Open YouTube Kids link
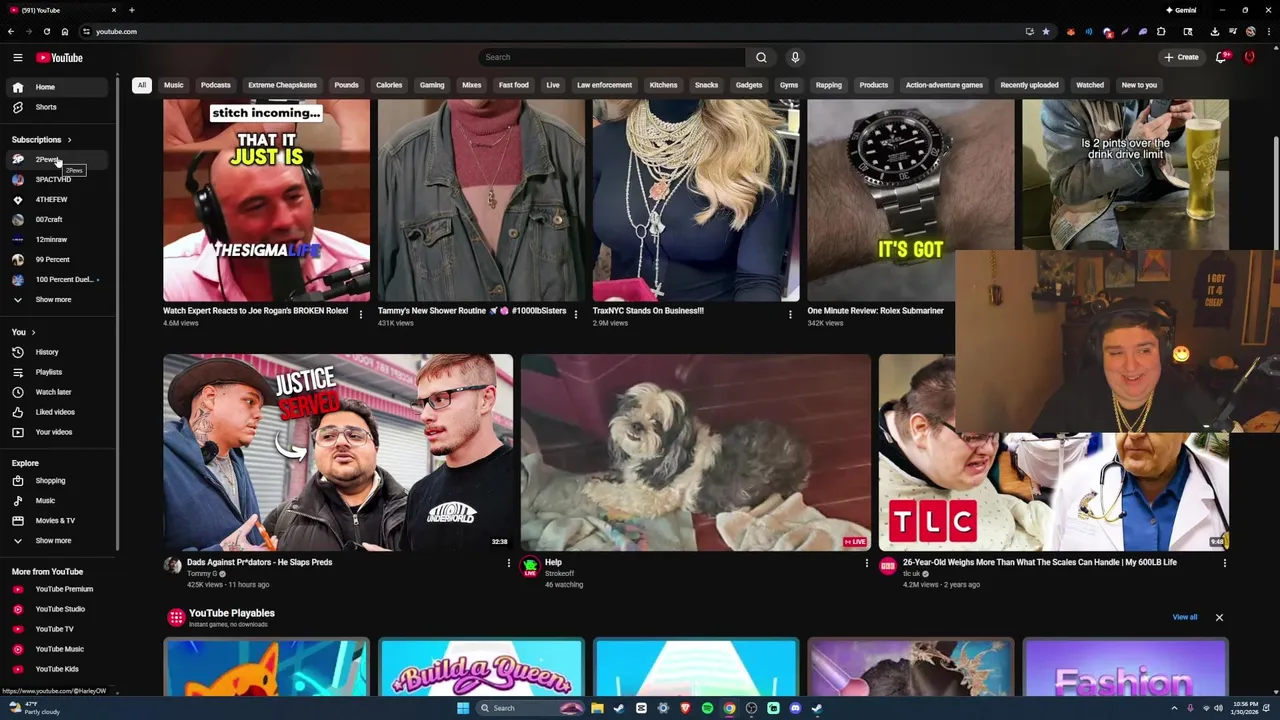 click(58, 669)
